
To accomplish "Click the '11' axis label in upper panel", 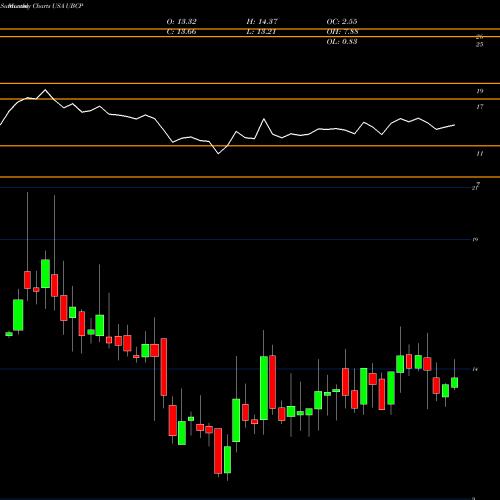I will point(479,154).
